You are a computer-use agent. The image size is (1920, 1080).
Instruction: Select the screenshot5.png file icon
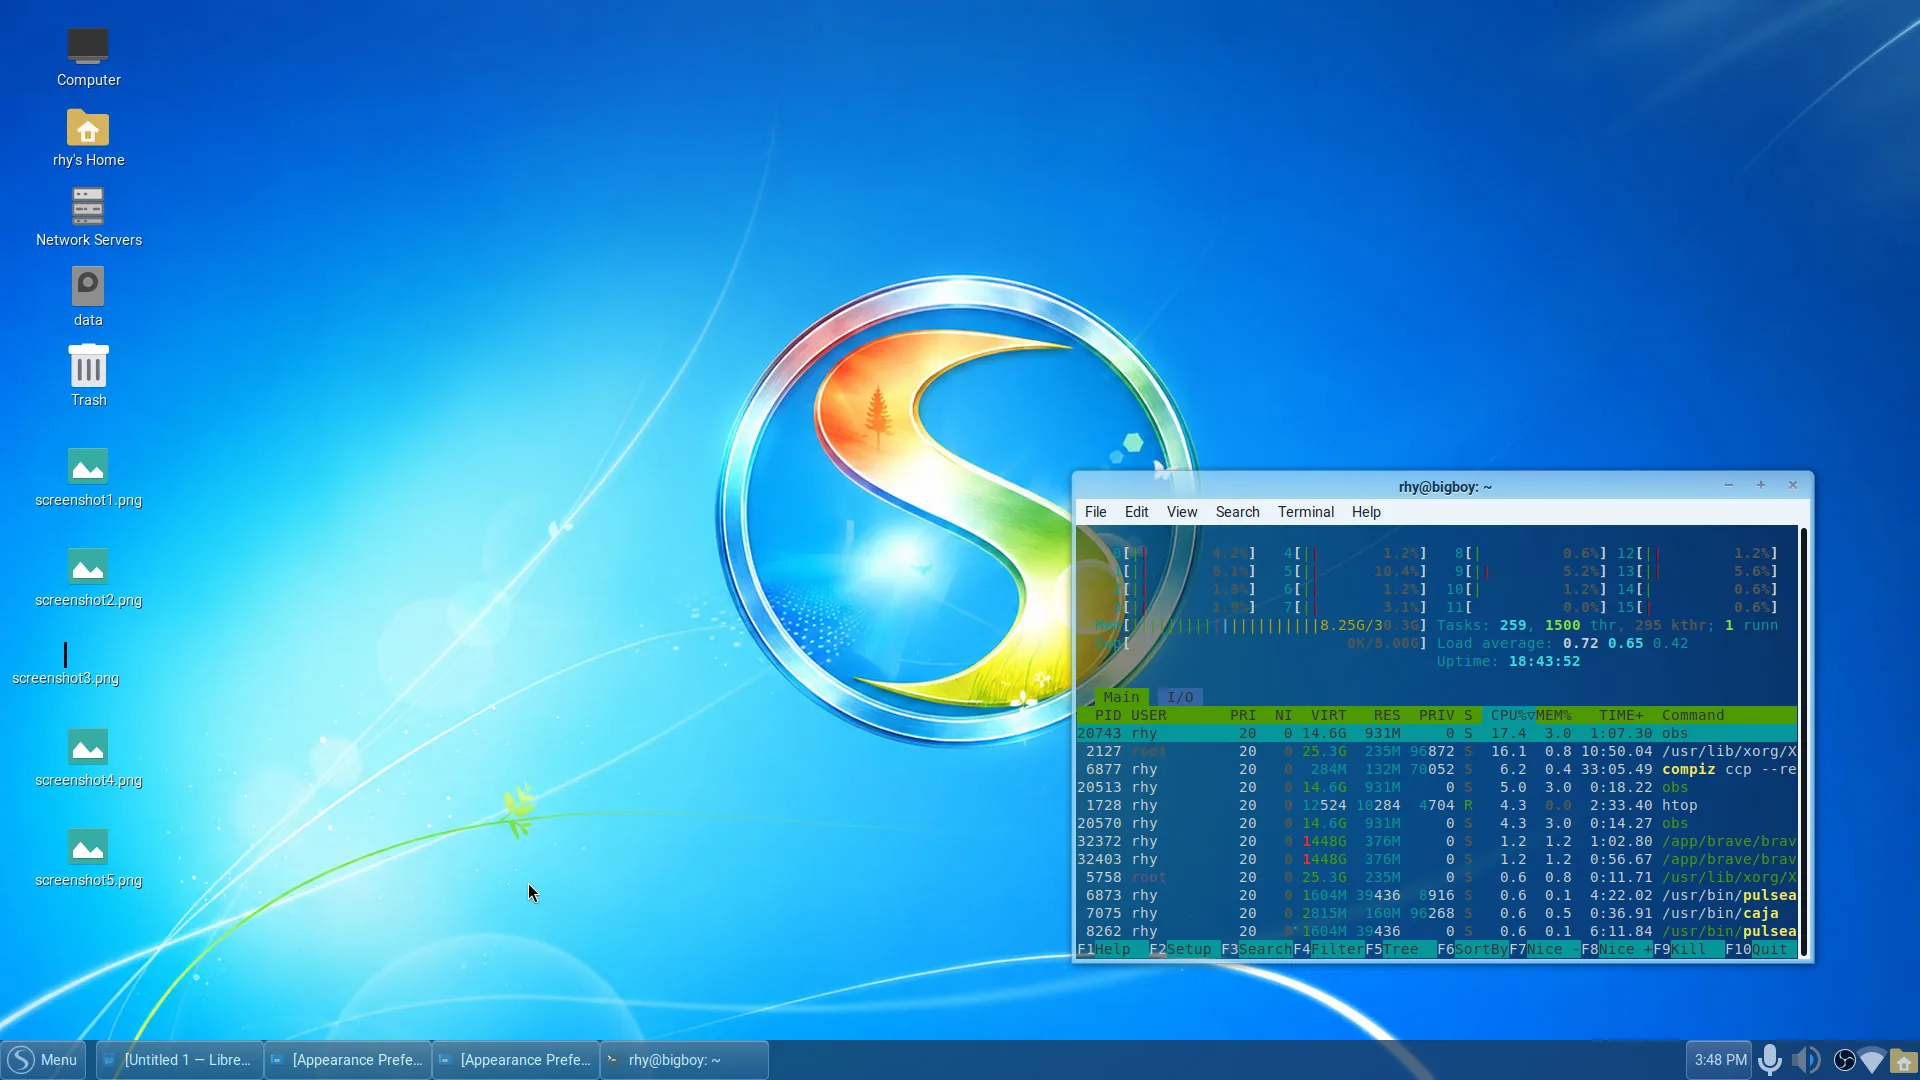(x=88, y=847)
